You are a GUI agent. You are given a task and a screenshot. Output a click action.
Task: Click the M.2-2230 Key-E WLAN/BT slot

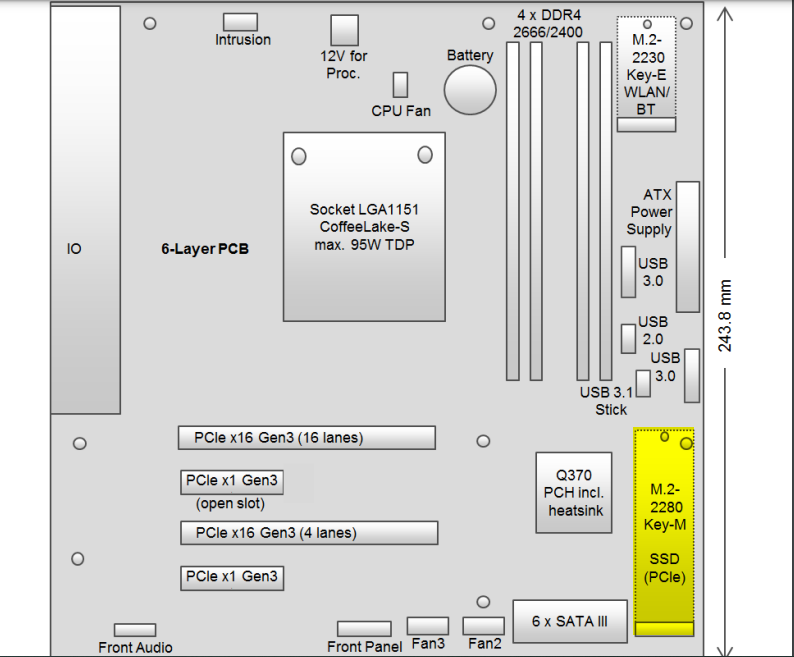click(x=646, y=74)
